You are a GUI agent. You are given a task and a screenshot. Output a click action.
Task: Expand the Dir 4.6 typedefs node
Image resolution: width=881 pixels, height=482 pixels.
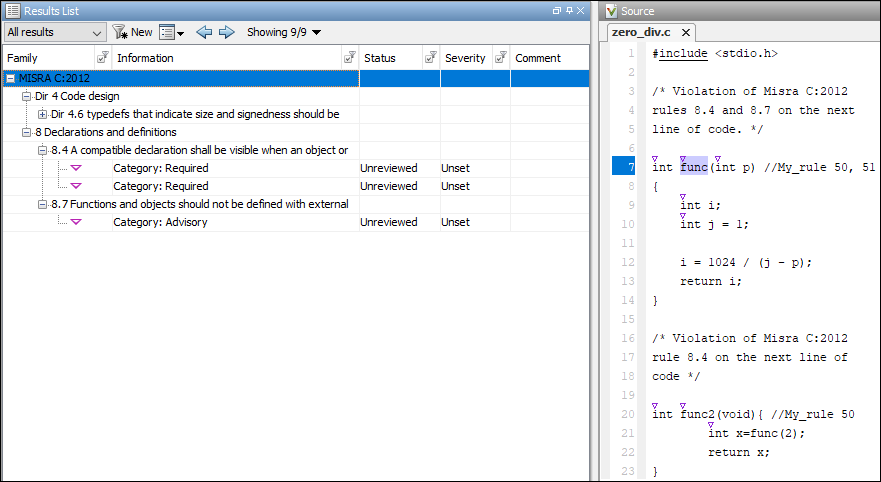(42, 114)
